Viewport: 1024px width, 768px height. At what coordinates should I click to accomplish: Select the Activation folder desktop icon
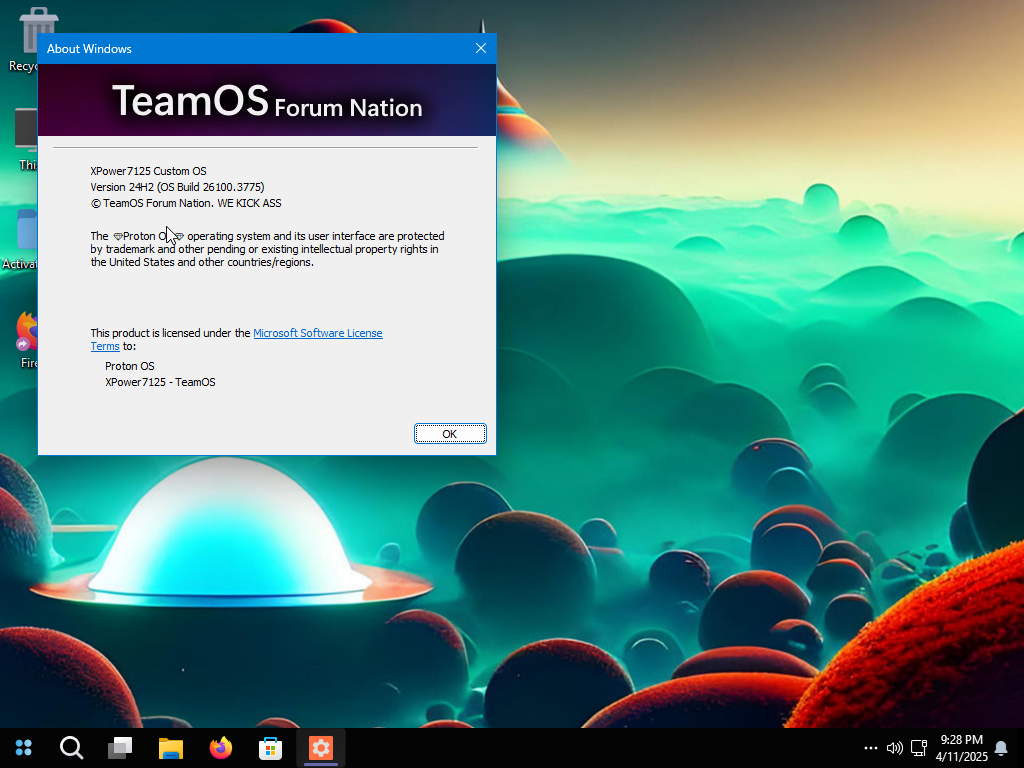point(20,238)
